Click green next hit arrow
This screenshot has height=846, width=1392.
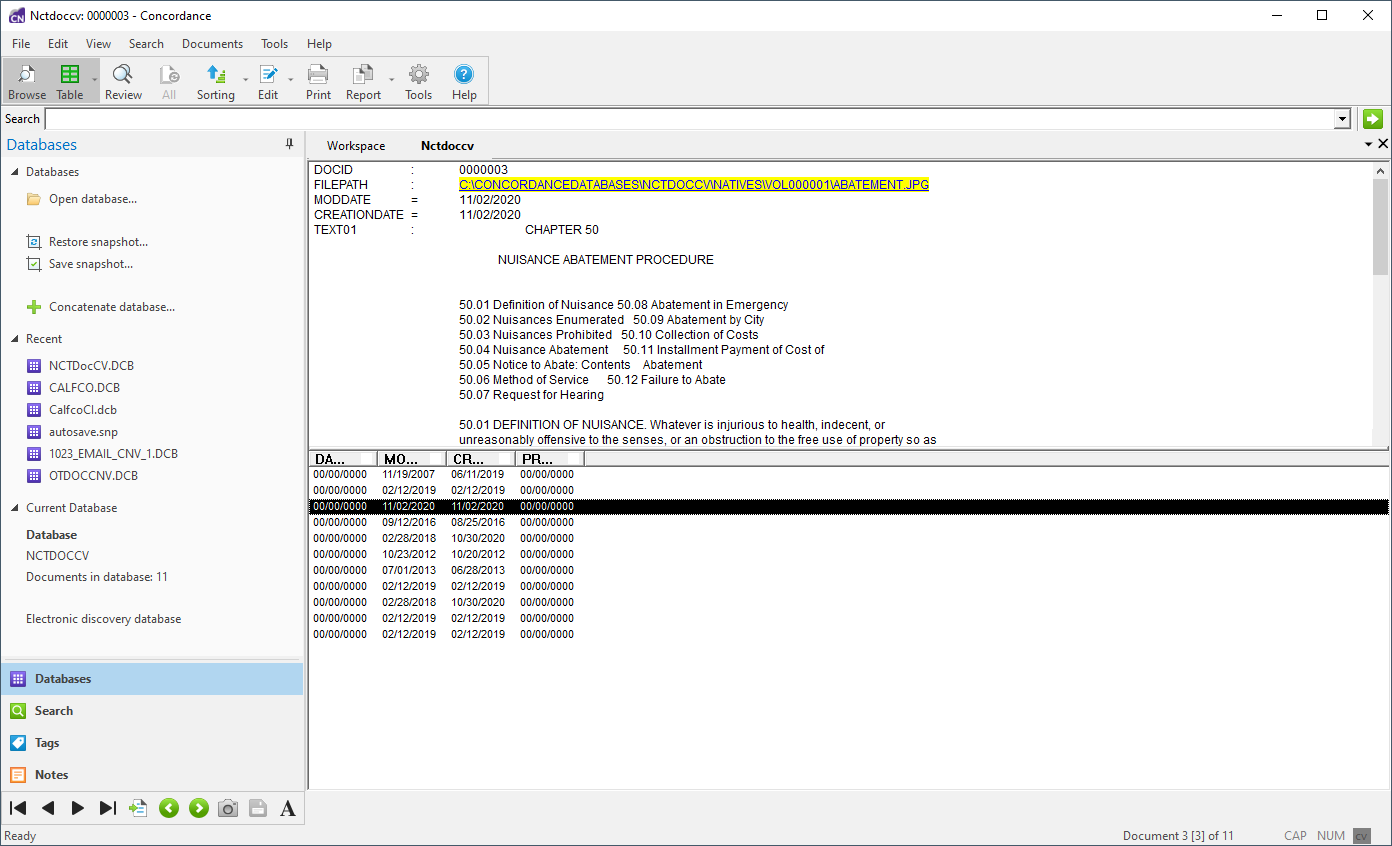[x=199, y=808]
